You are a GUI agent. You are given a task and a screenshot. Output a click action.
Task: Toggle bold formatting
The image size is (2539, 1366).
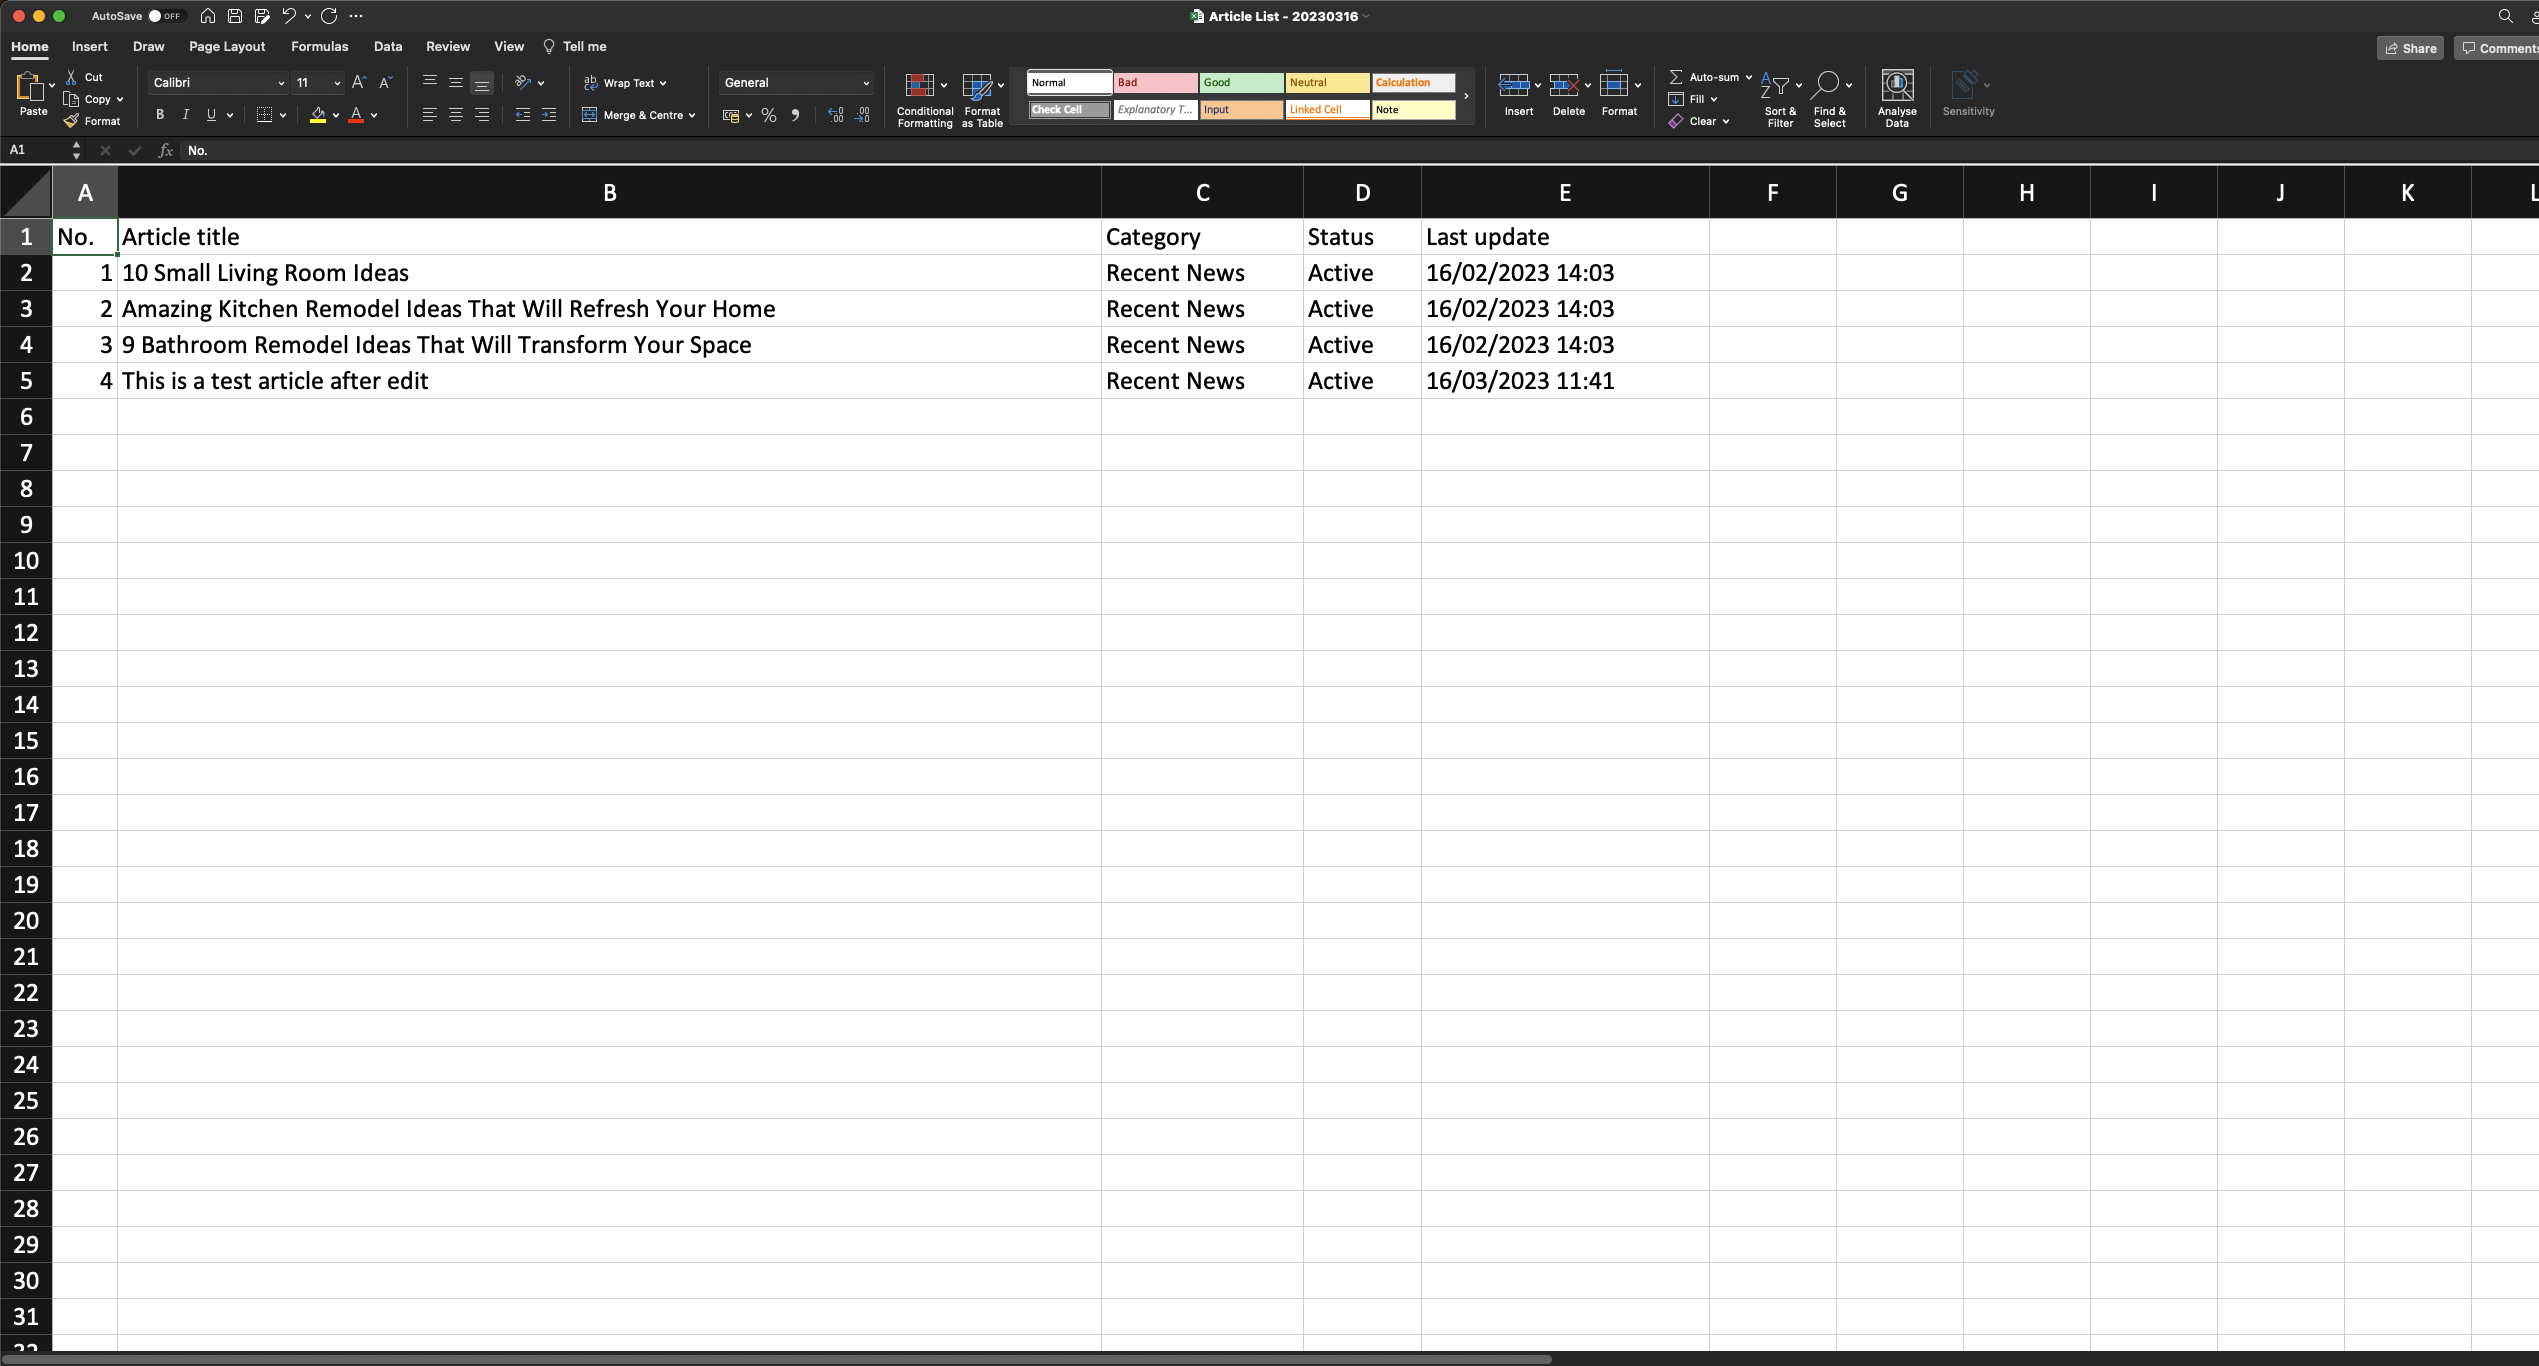click(x=160, y=115)
